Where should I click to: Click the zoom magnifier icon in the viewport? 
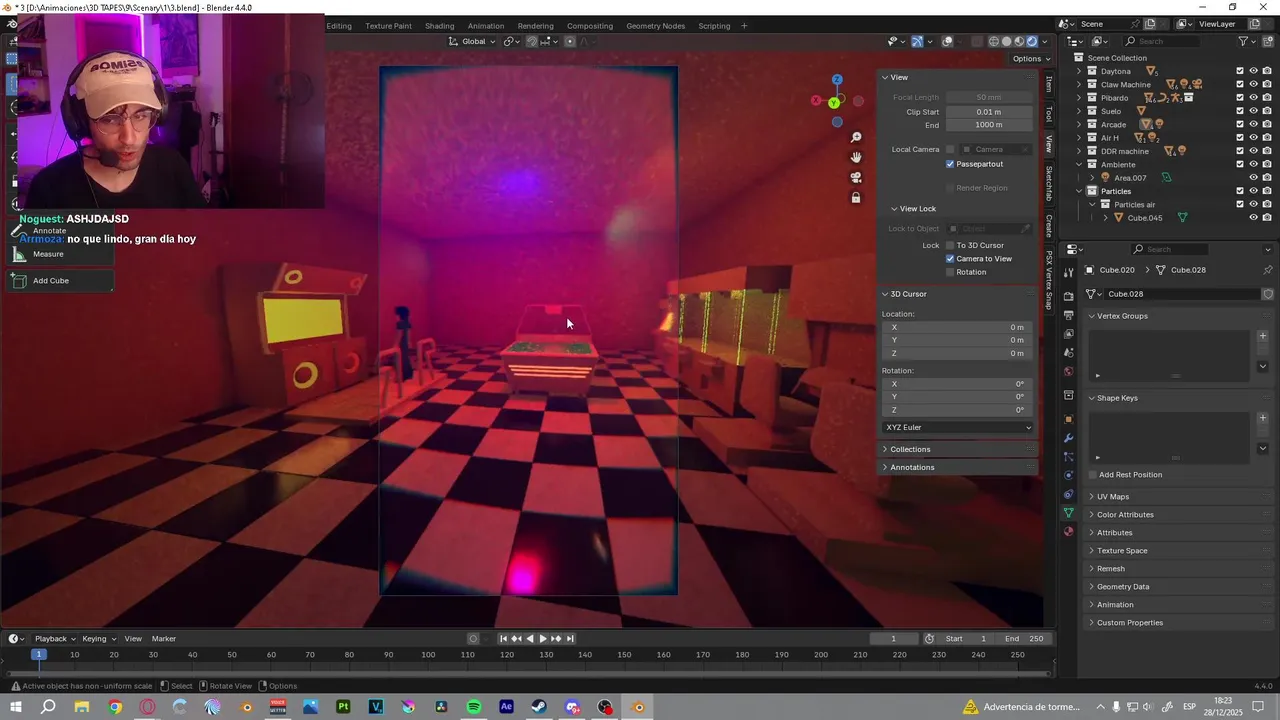point(856,137)
